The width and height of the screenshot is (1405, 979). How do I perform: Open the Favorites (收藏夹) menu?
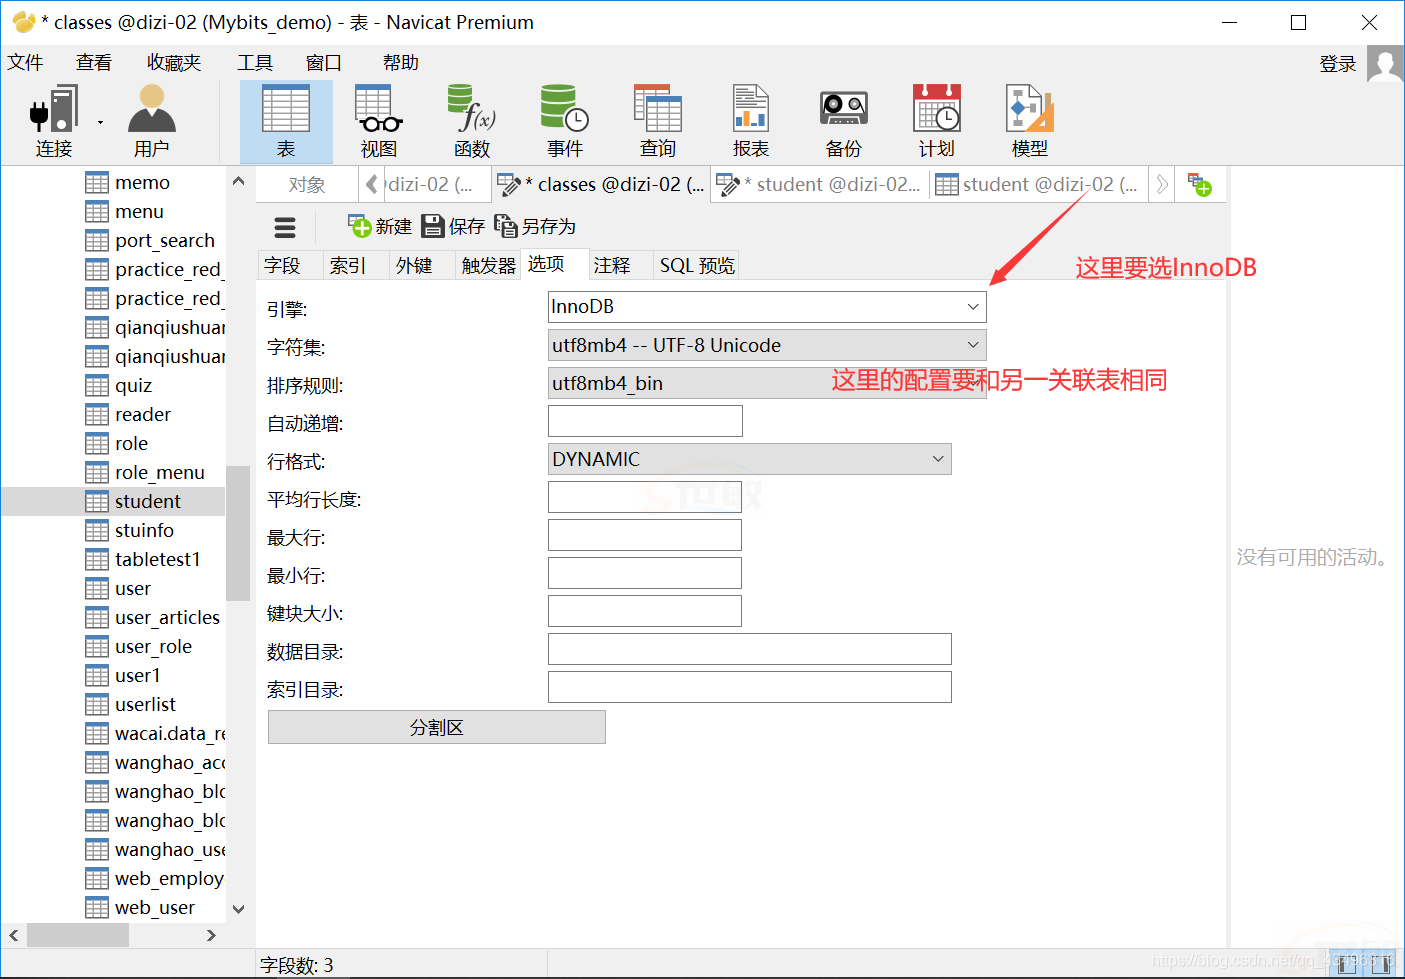click(174, 62)
